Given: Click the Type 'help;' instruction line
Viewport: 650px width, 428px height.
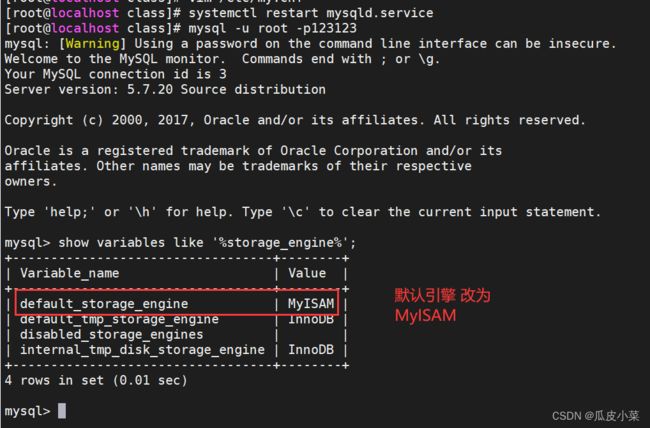Looking at the screenshot, I should [303, 212].
